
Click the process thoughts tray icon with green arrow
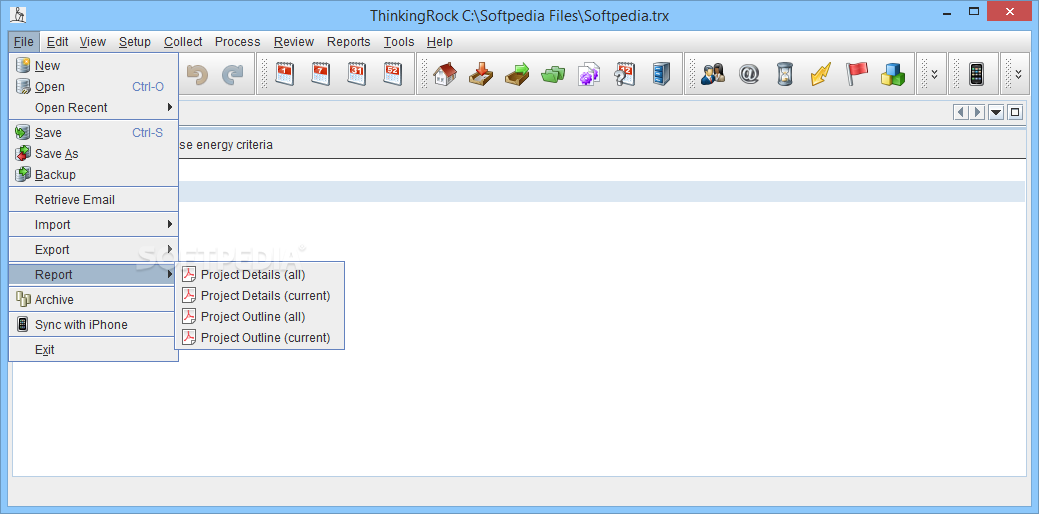click(517, 74)
